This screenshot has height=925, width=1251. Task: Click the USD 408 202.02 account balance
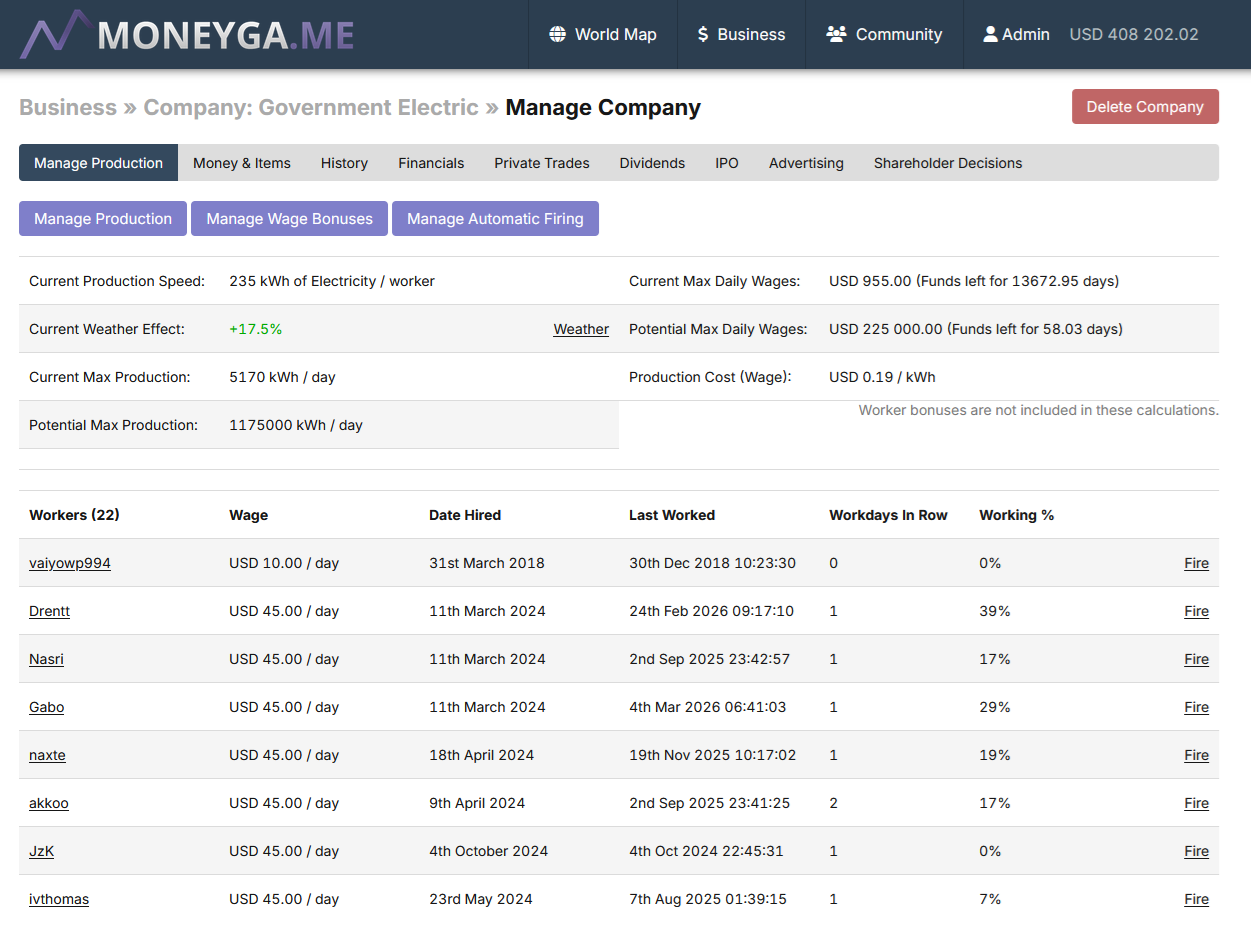[x=1133, y=34]
